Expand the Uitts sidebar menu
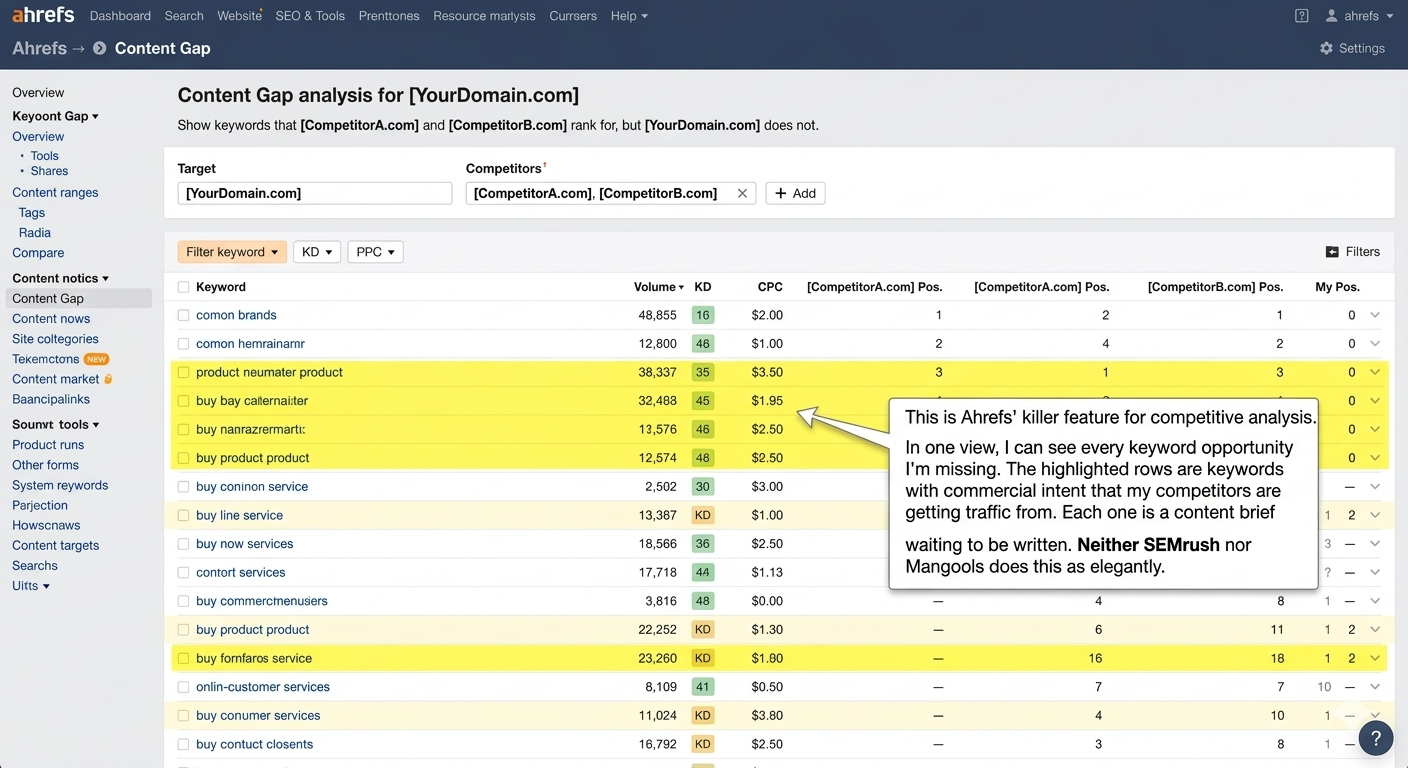This screenshot has height=768, width=1408. click(30, 585)
